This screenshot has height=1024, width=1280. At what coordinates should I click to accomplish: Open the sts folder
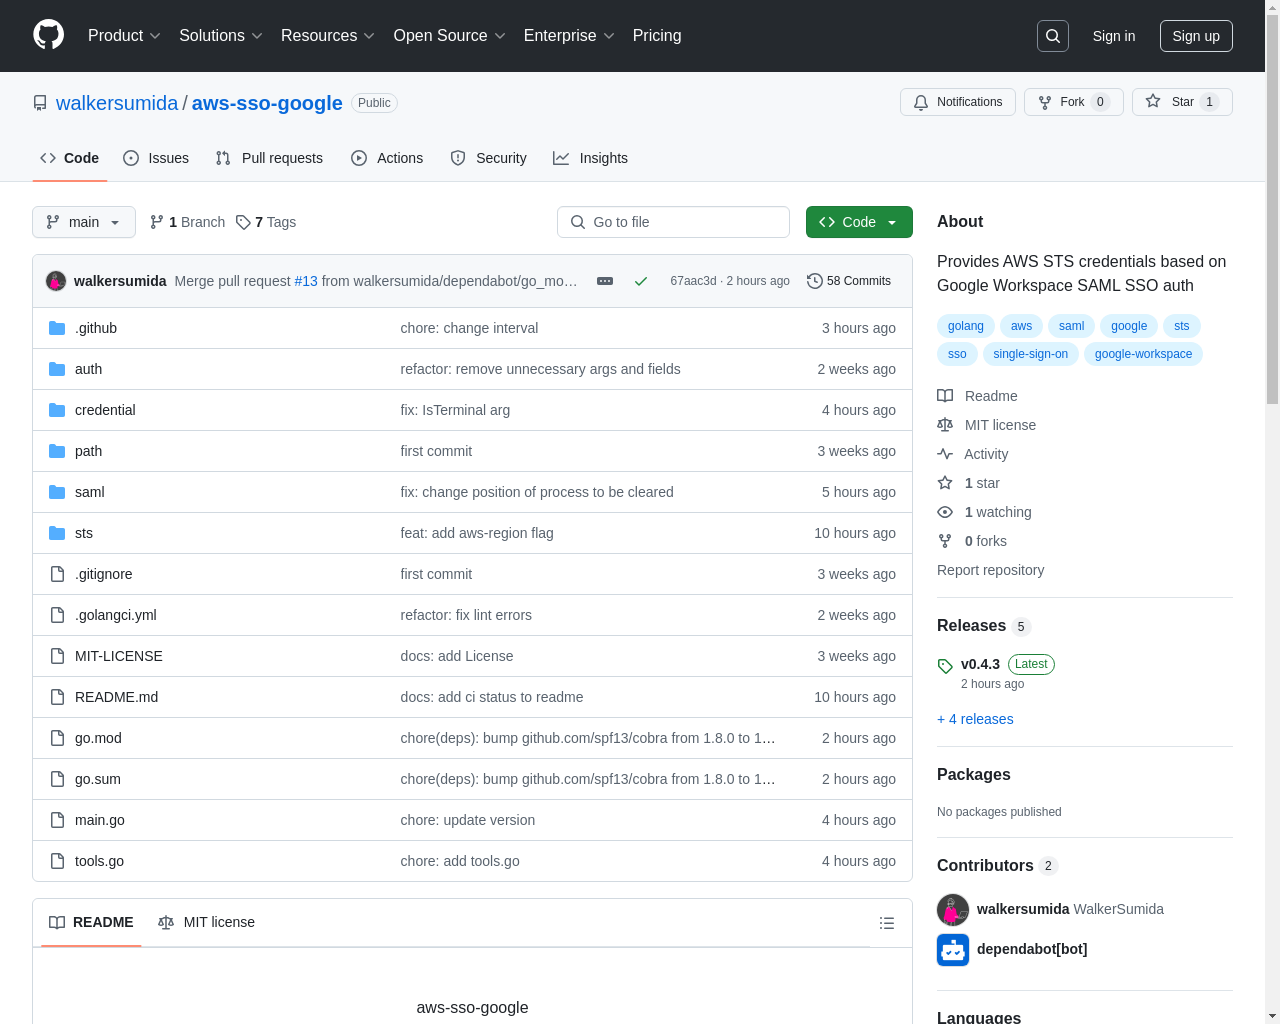tap(84, 533)
